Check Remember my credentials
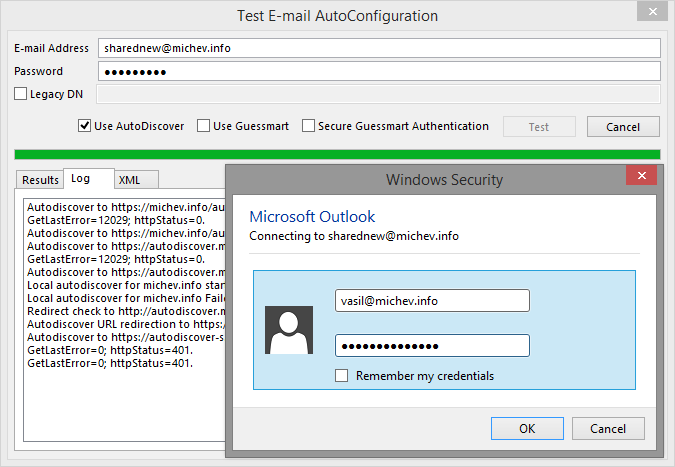675x467 pixels. coord(342,376)
